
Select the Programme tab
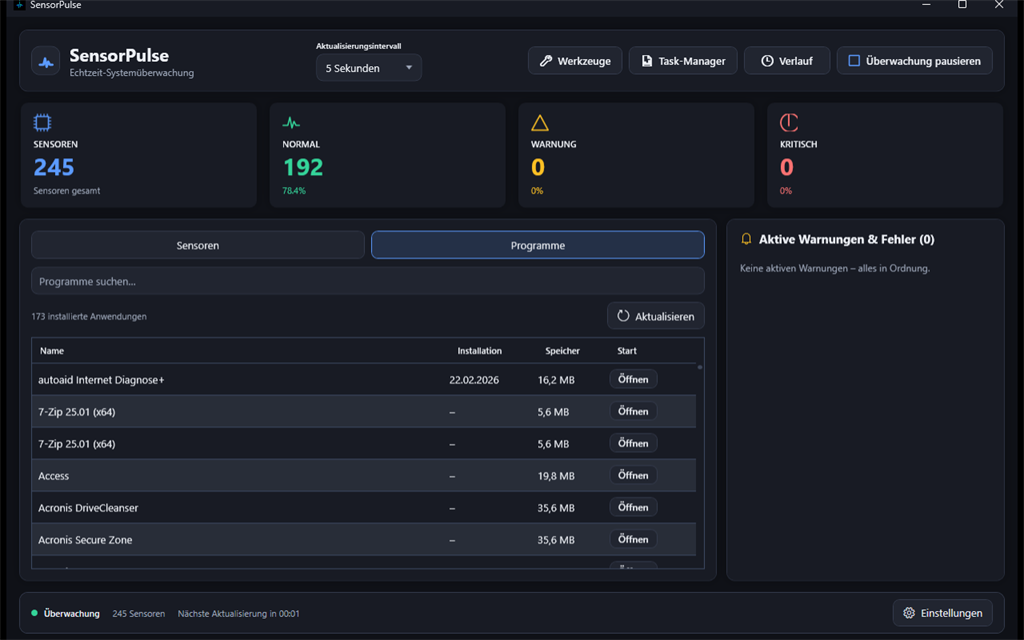coord(537,245)
